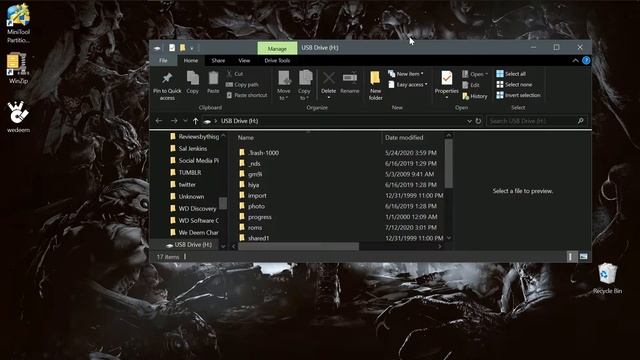Refresh the current folder
The height and width of the screenshot is (360, 640).
[478, 121]
